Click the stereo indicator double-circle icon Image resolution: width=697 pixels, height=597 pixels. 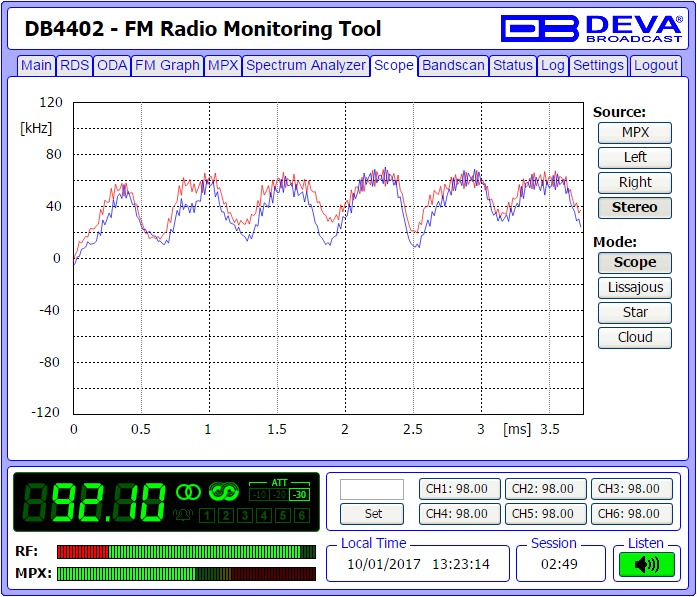(188, 492)
